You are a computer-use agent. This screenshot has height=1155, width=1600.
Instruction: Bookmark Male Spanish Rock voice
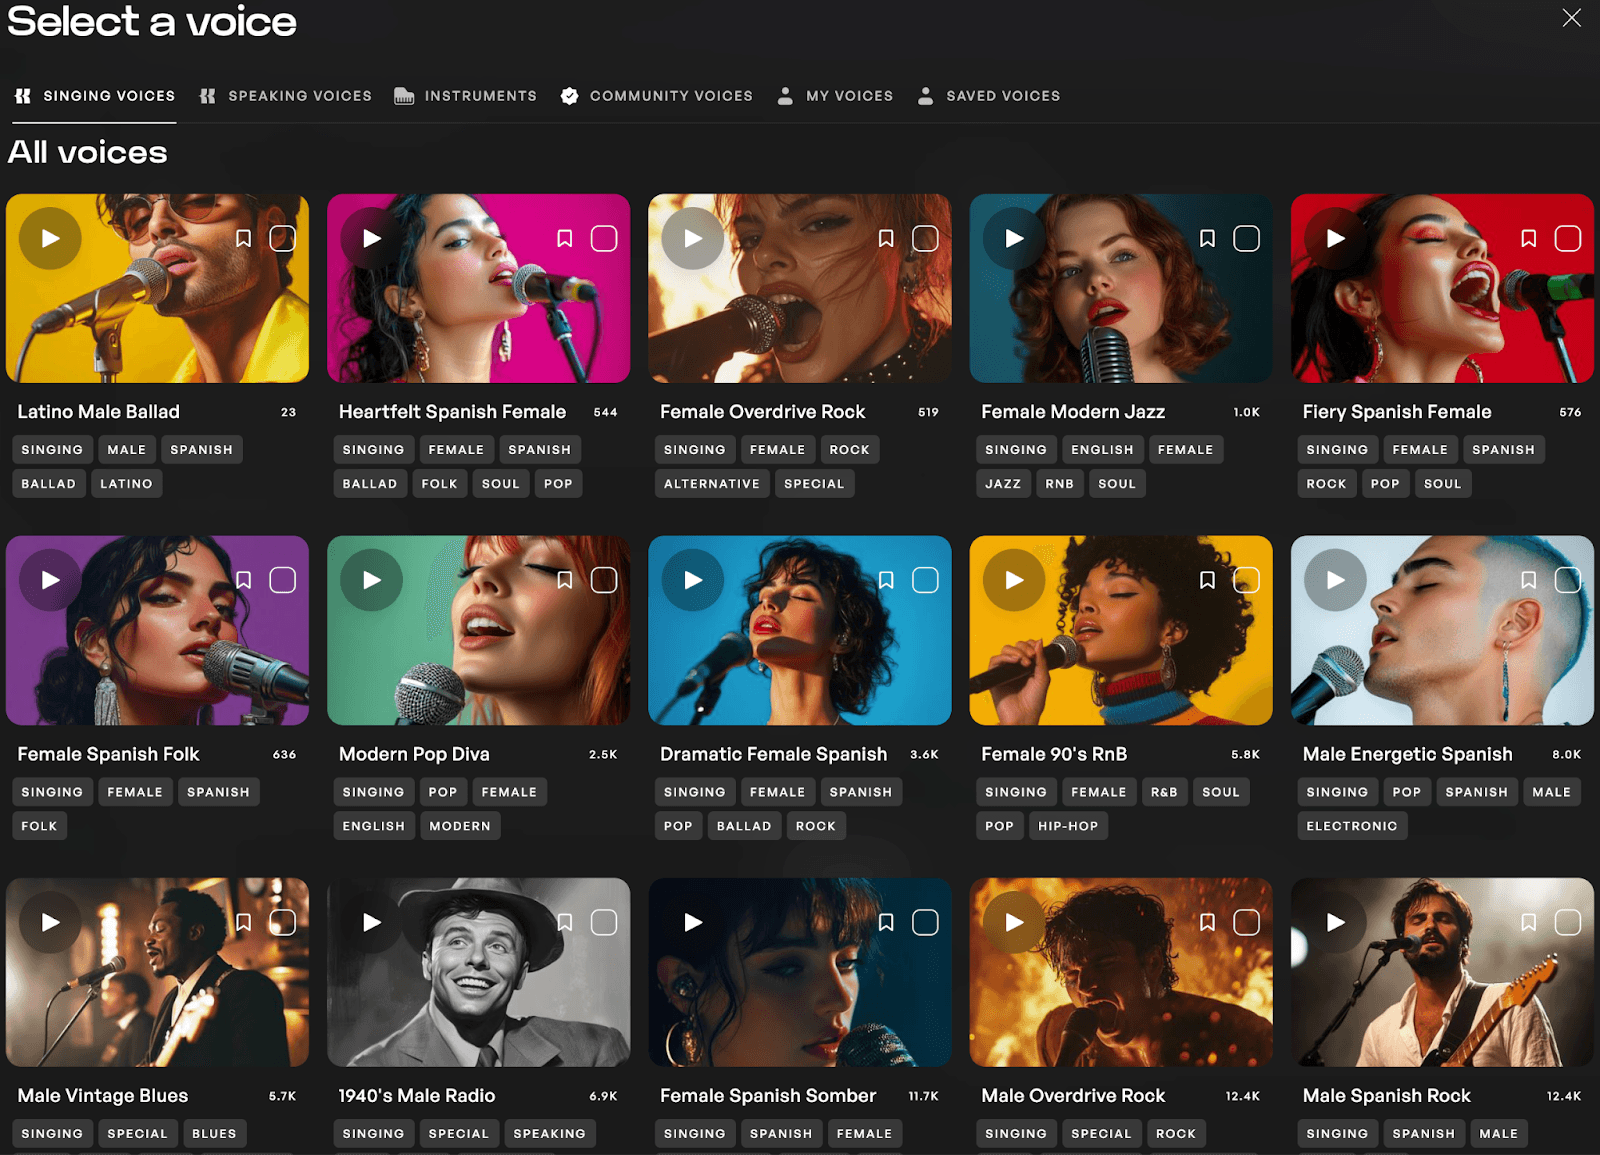pos(1528,922)
